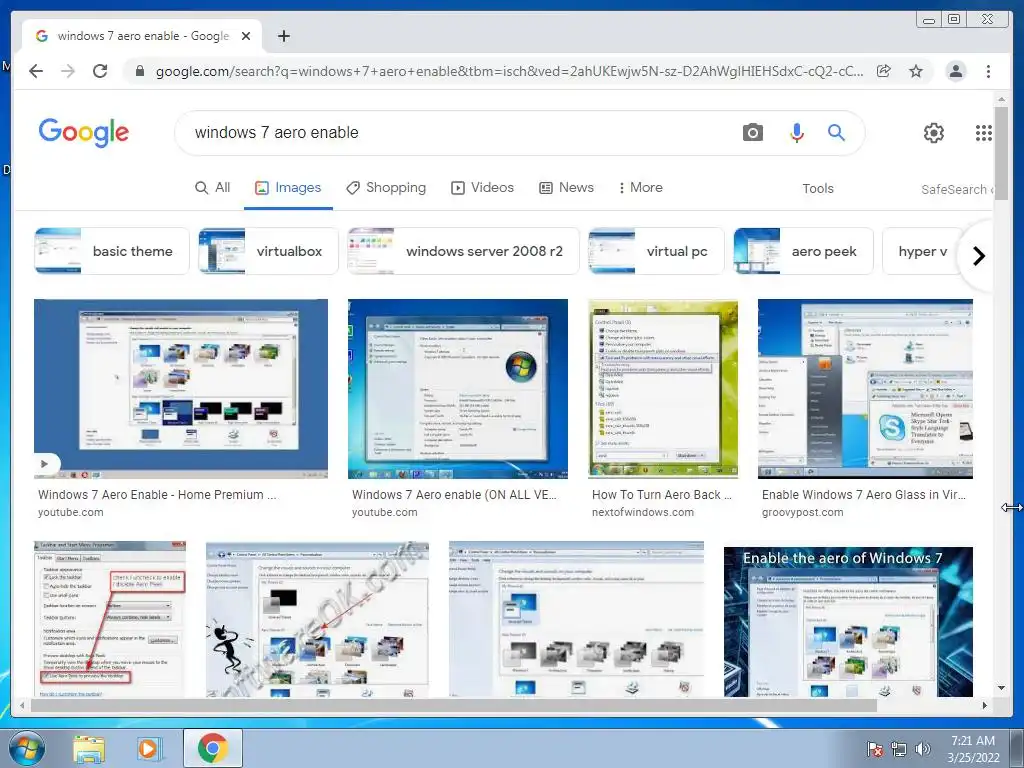Open the Taskbar properties dialog thumbnail
Screen dimensions: 1024x768
(x=110, y=618)
